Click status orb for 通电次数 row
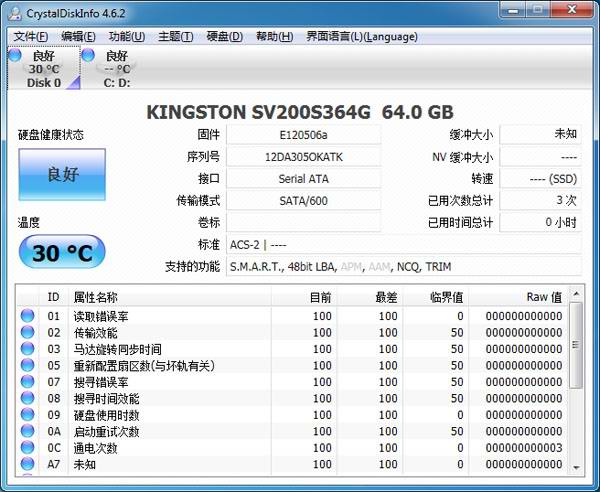This screenshot has height=492, width=600. [27, 448]
